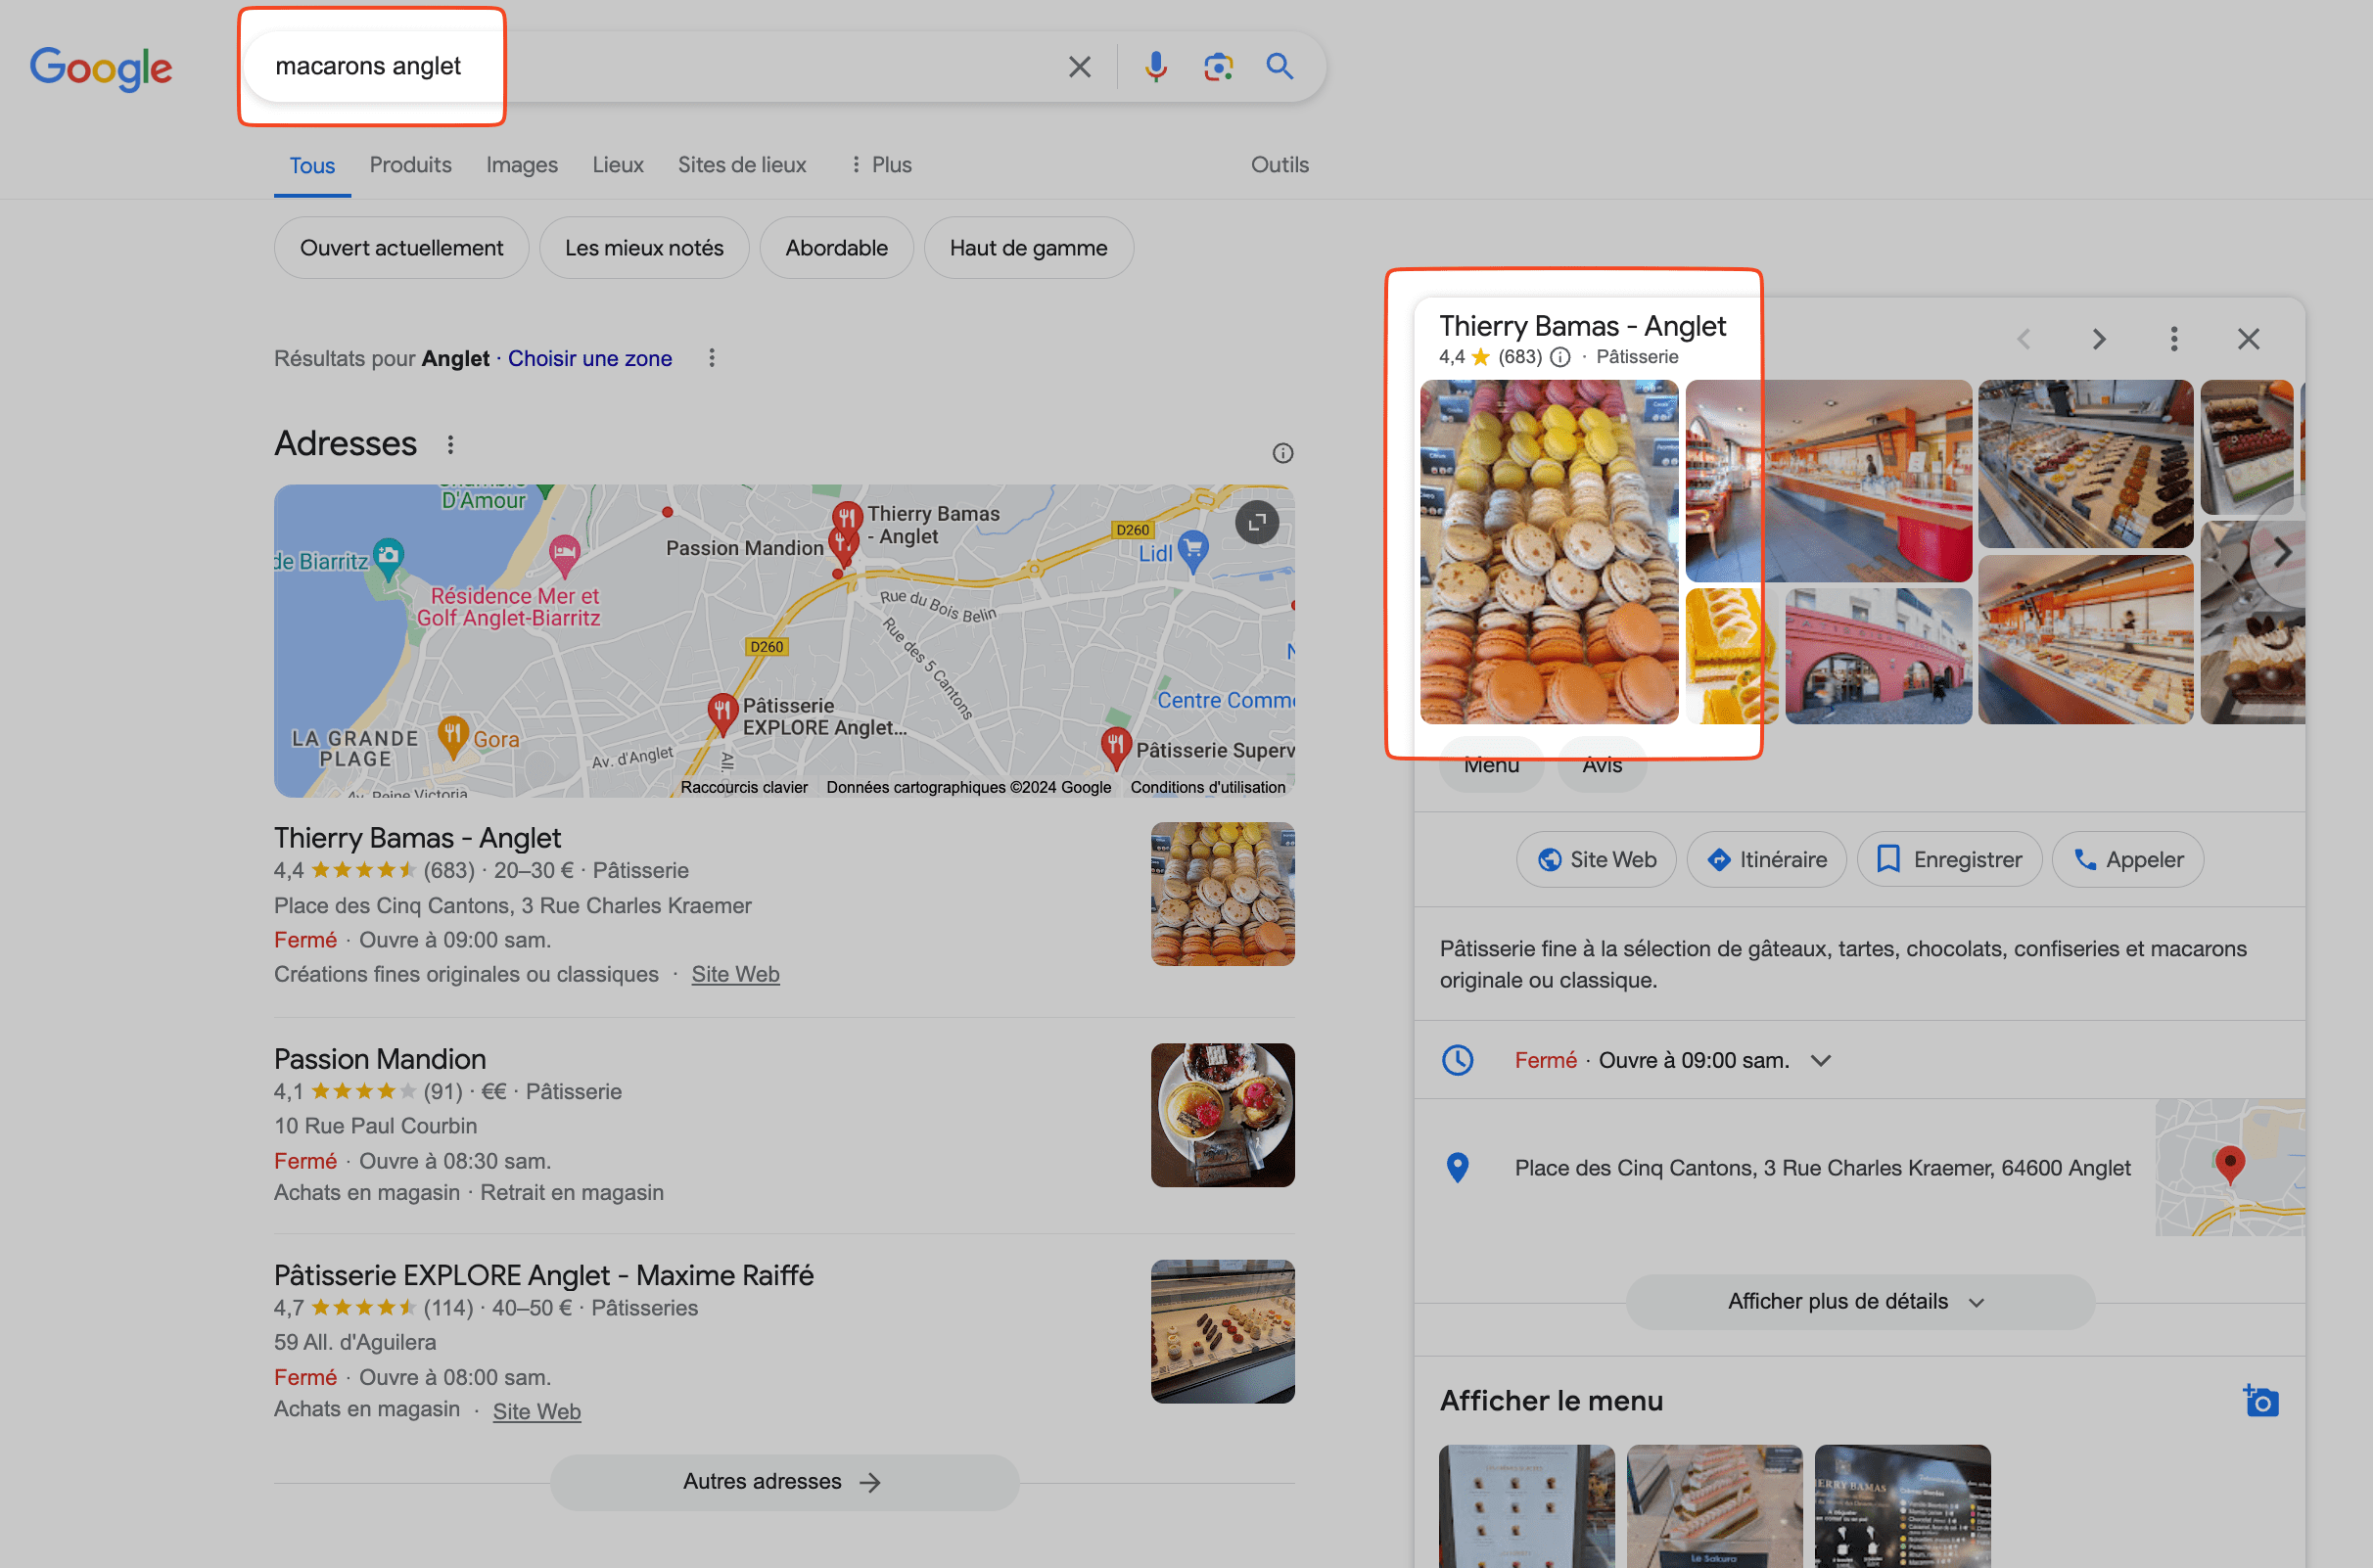Switch to the Produits tab

tap(410, 165)
